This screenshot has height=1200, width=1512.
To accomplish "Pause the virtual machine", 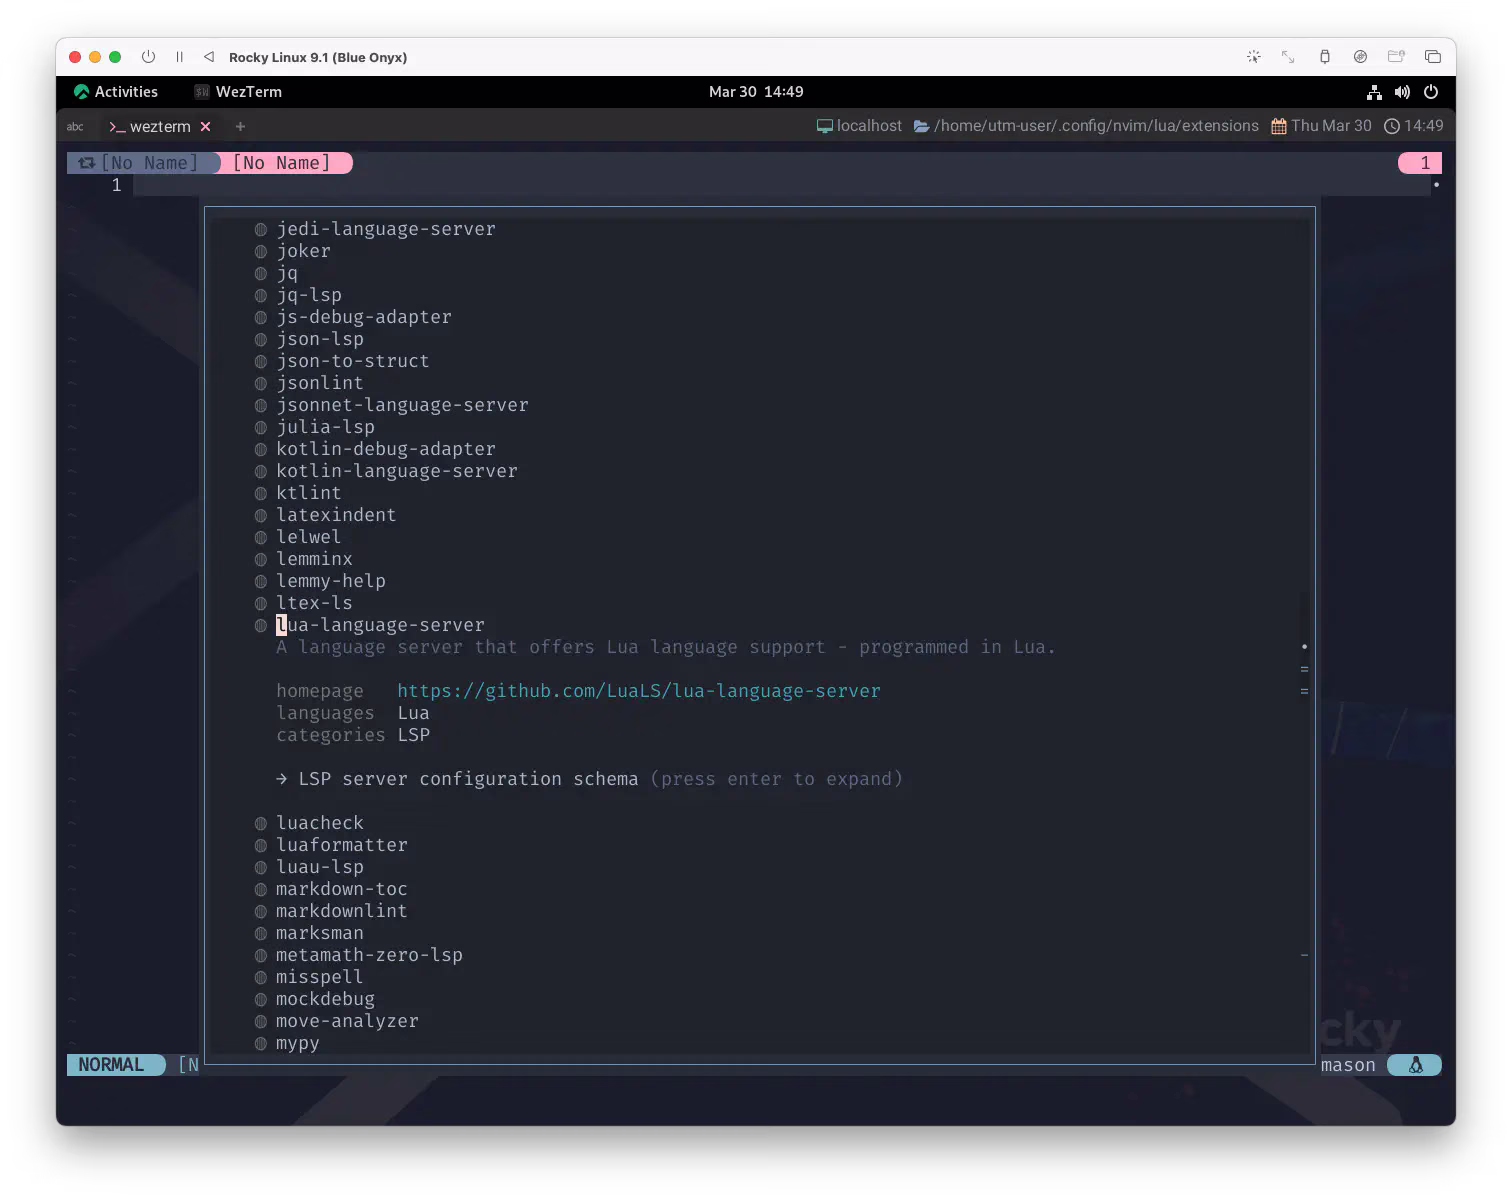I will [179, 57].
